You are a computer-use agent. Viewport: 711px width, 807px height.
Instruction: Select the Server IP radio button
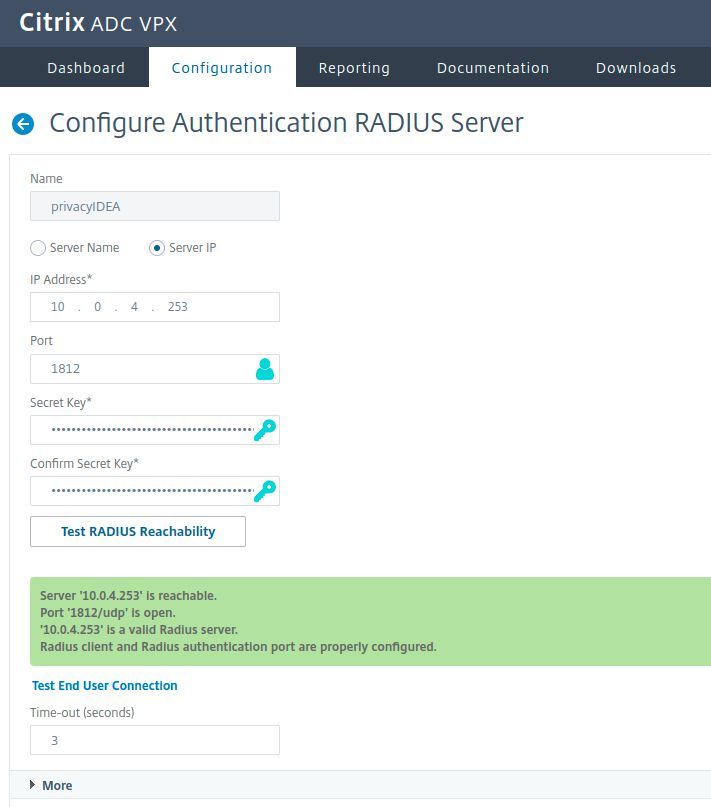[x=157, y=248]
